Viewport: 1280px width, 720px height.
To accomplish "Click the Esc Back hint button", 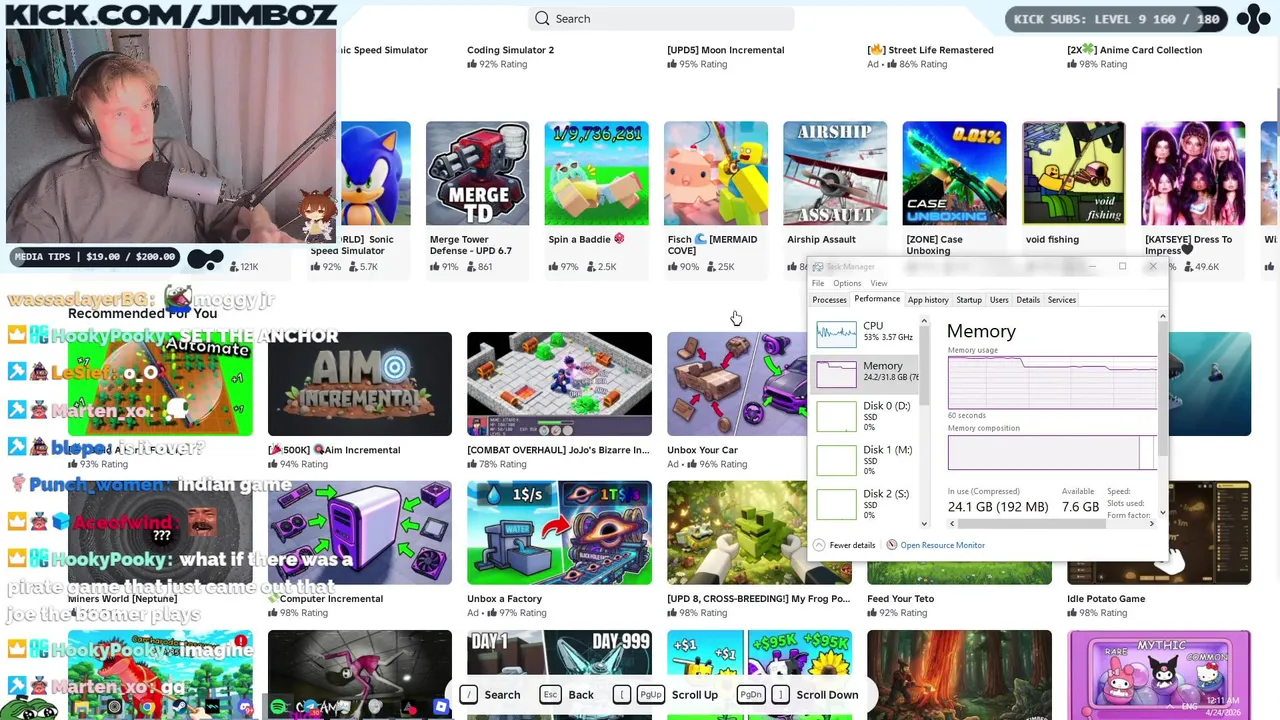I will click(567, 695).
